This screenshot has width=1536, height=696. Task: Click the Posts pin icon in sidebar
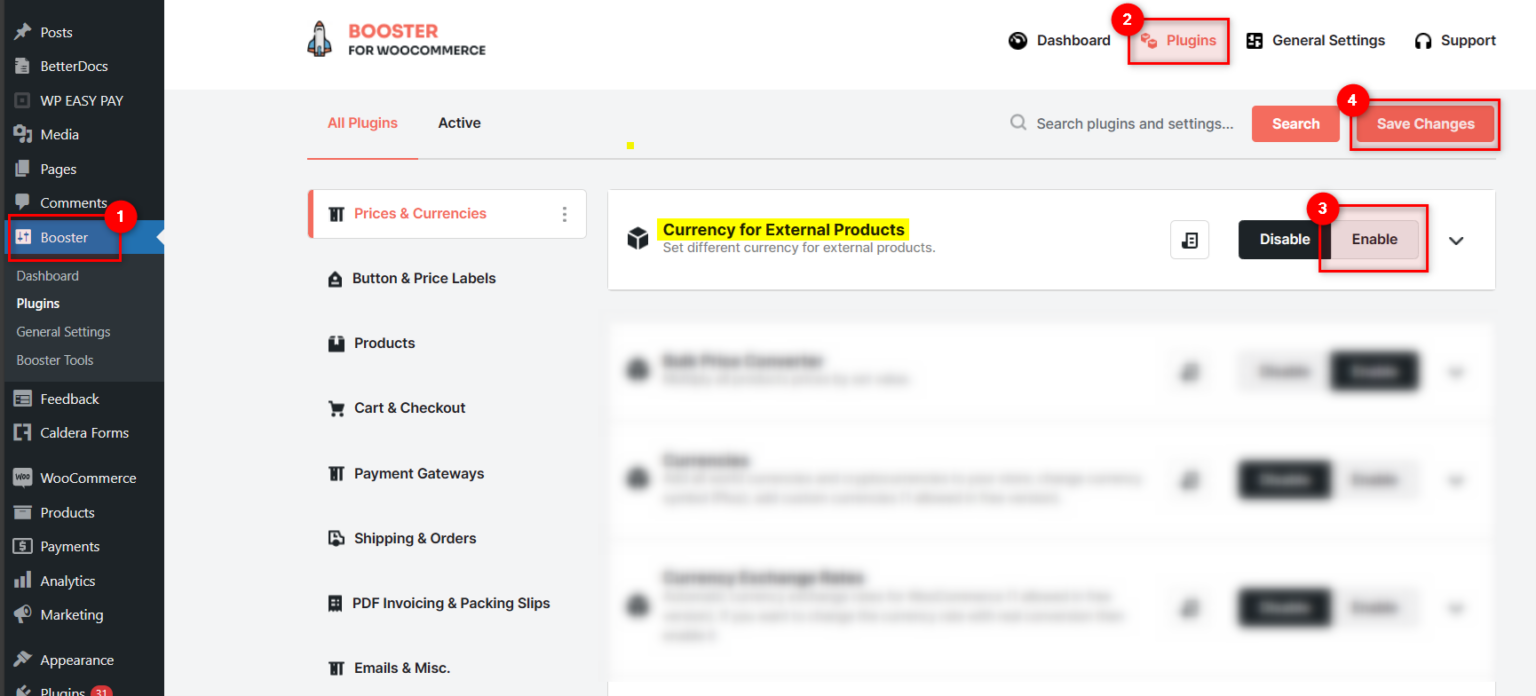[23, 32]
